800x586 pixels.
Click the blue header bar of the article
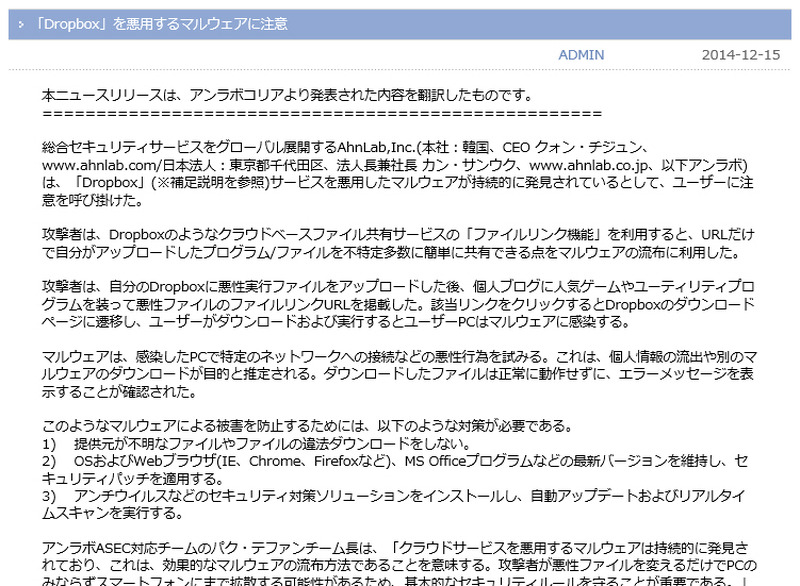click(500, 24)
